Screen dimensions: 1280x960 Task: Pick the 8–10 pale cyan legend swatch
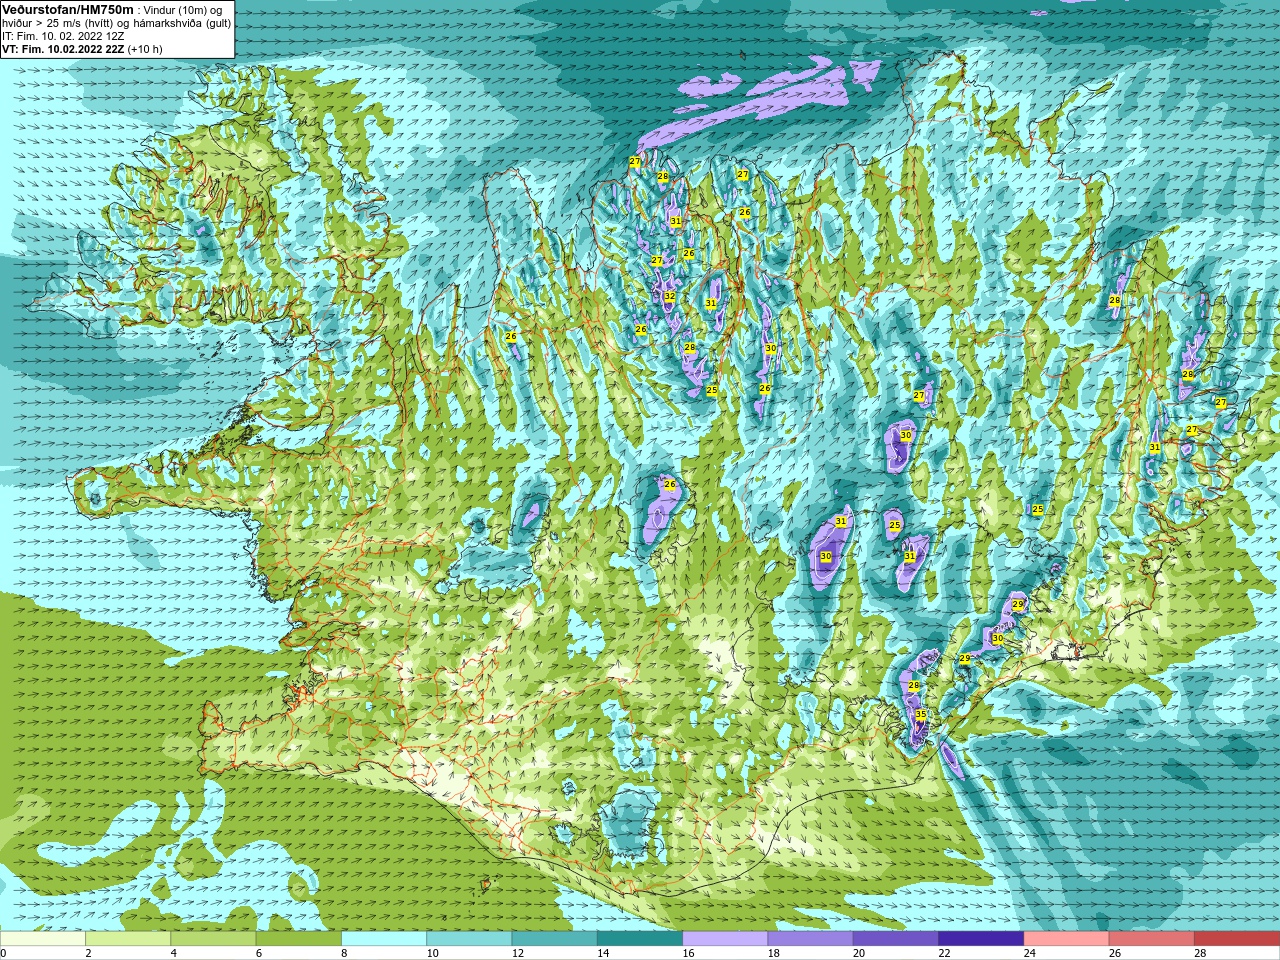point(384,939)
